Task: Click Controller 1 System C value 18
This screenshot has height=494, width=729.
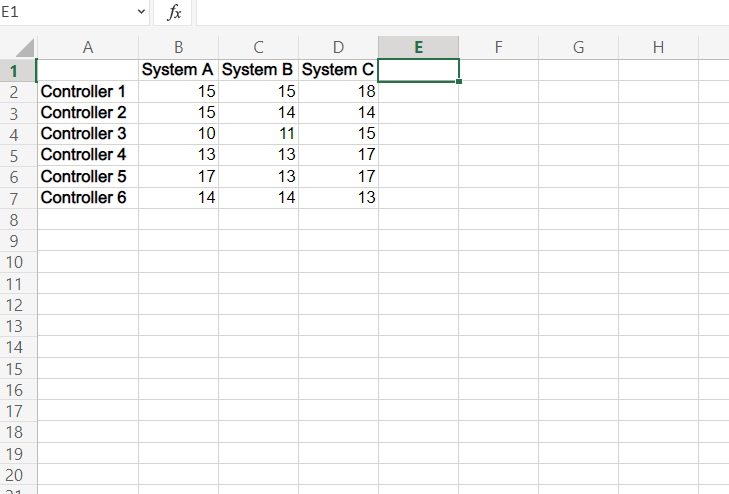Action: click(338, 92)
